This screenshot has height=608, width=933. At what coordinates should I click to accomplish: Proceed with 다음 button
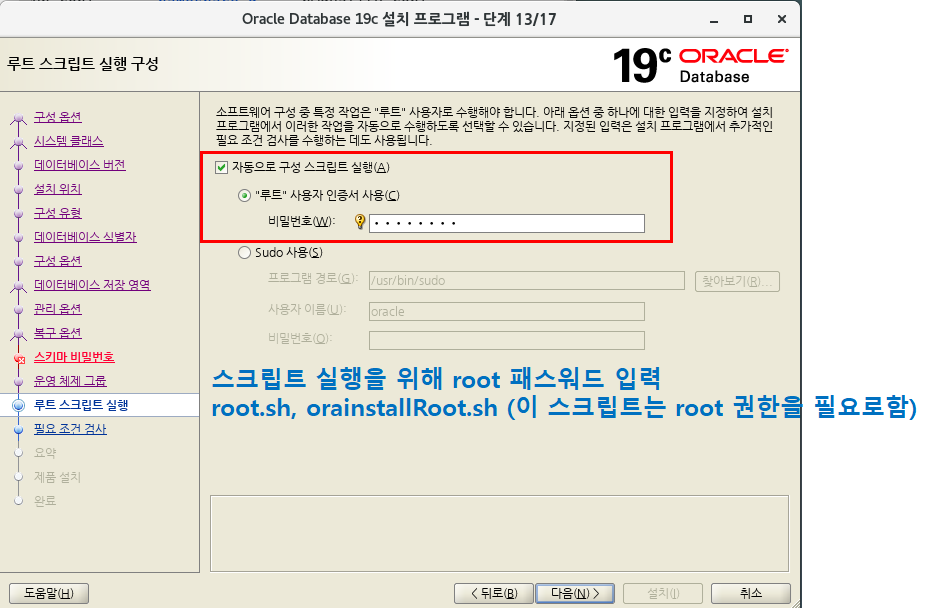[x=575, y=593]
